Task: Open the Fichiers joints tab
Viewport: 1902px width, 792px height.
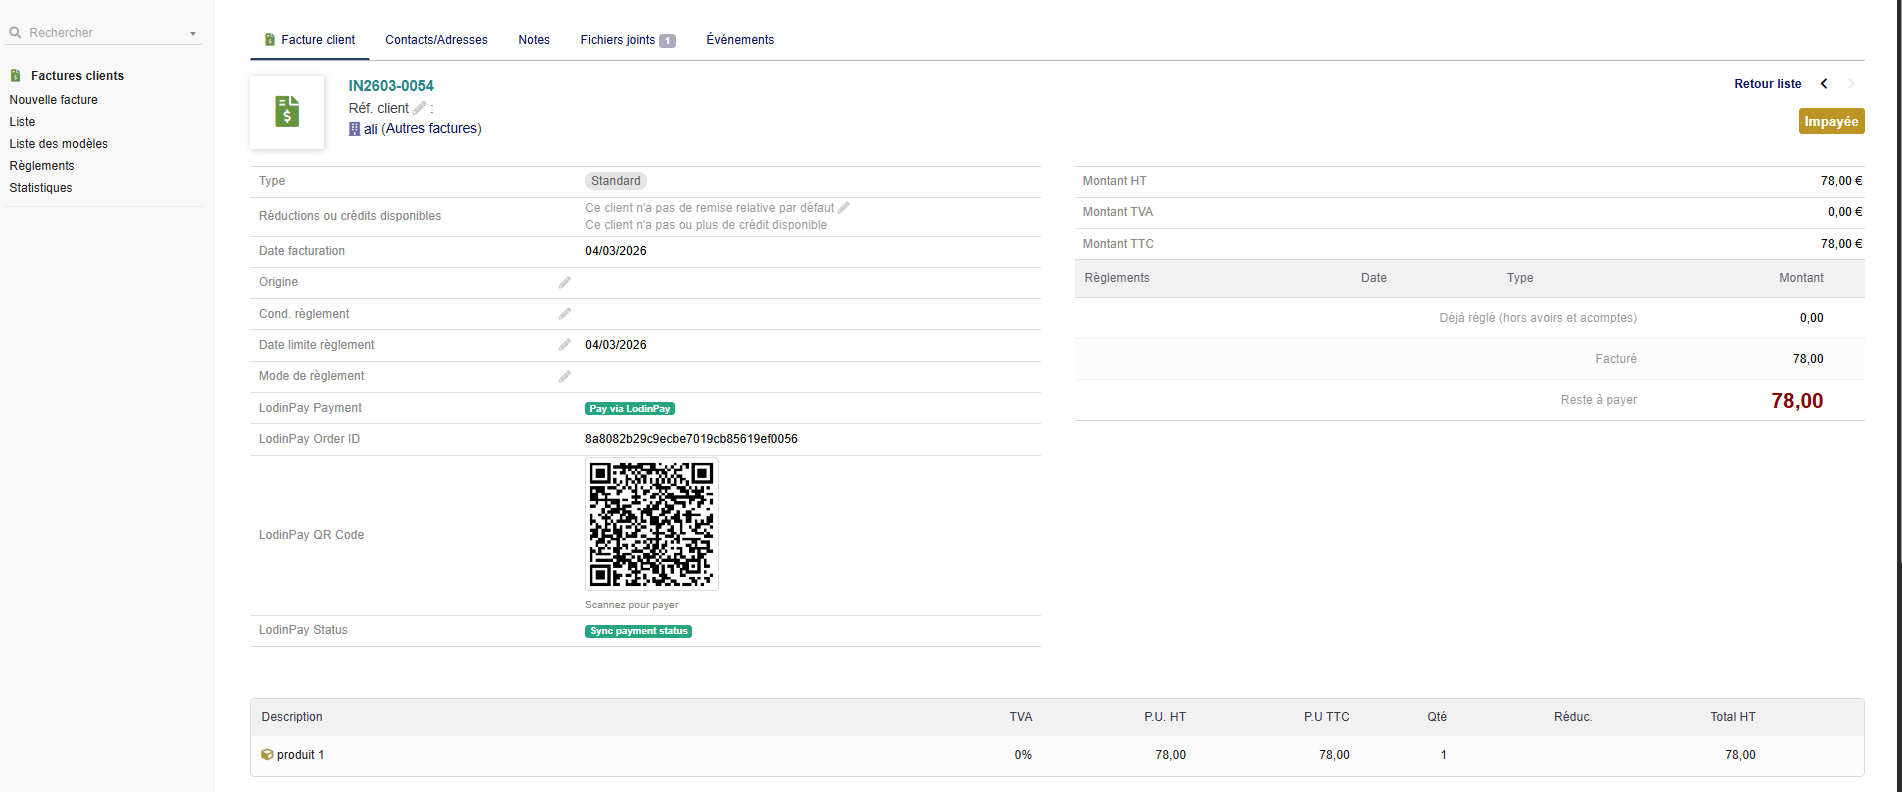Action: [x=627, y=40]
